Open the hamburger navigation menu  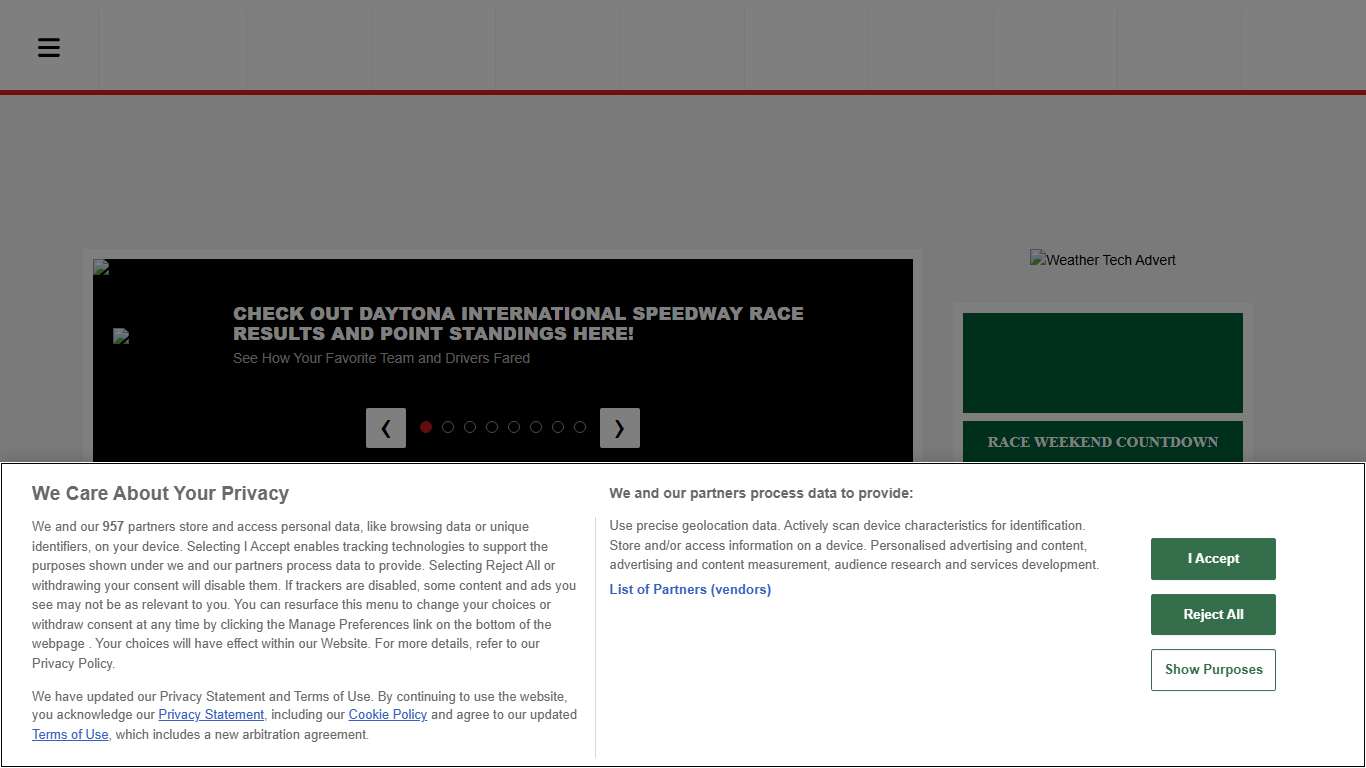49,47
